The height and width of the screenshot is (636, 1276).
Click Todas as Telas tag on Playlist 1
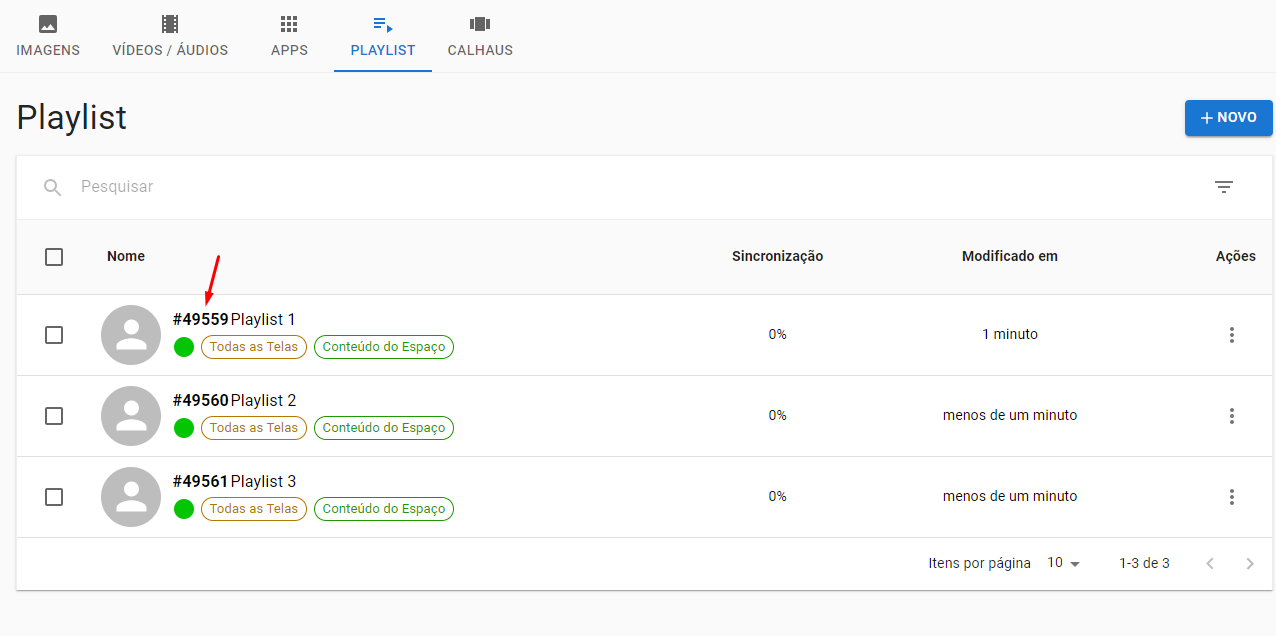click(x=254, y=347)
